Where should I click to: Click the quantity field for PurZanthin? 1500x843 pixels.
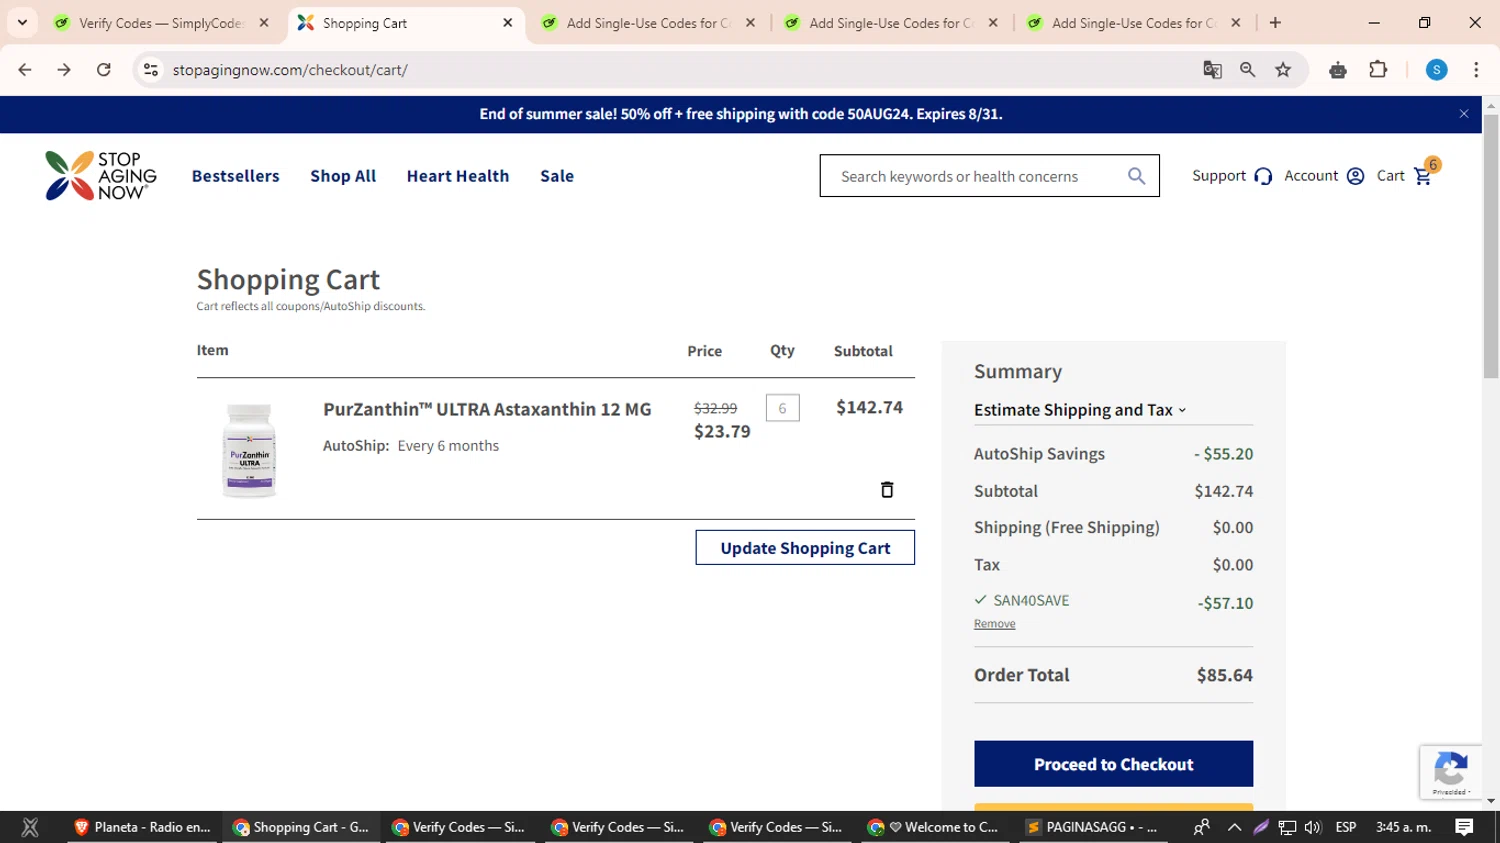point(782,408)
